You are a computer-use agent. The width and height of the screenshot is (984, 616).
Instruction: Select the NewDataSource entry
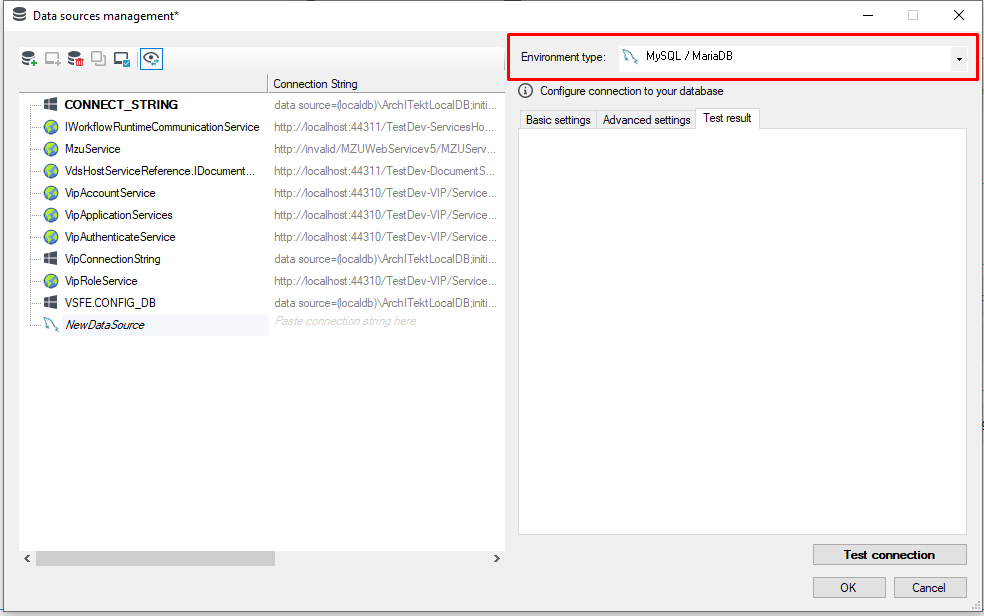[x=105, y=325]
